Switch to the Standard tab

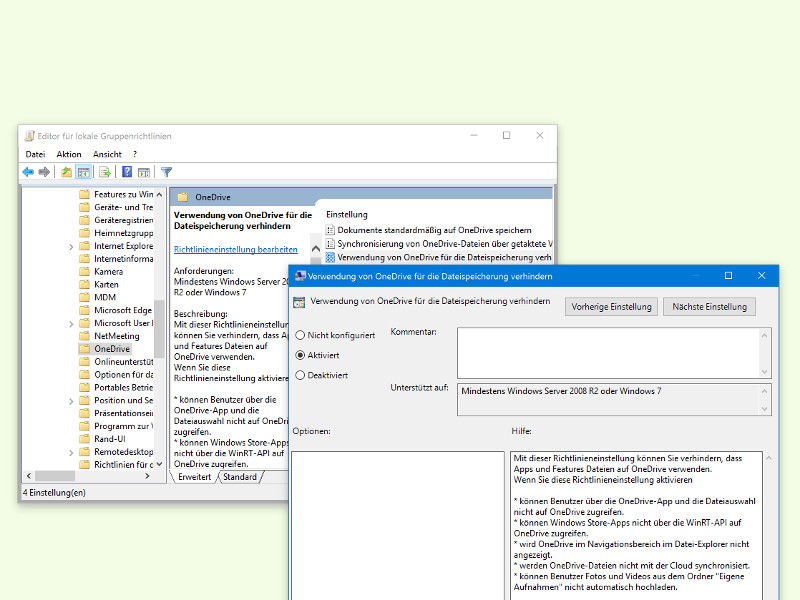click(x=240, y=477)
